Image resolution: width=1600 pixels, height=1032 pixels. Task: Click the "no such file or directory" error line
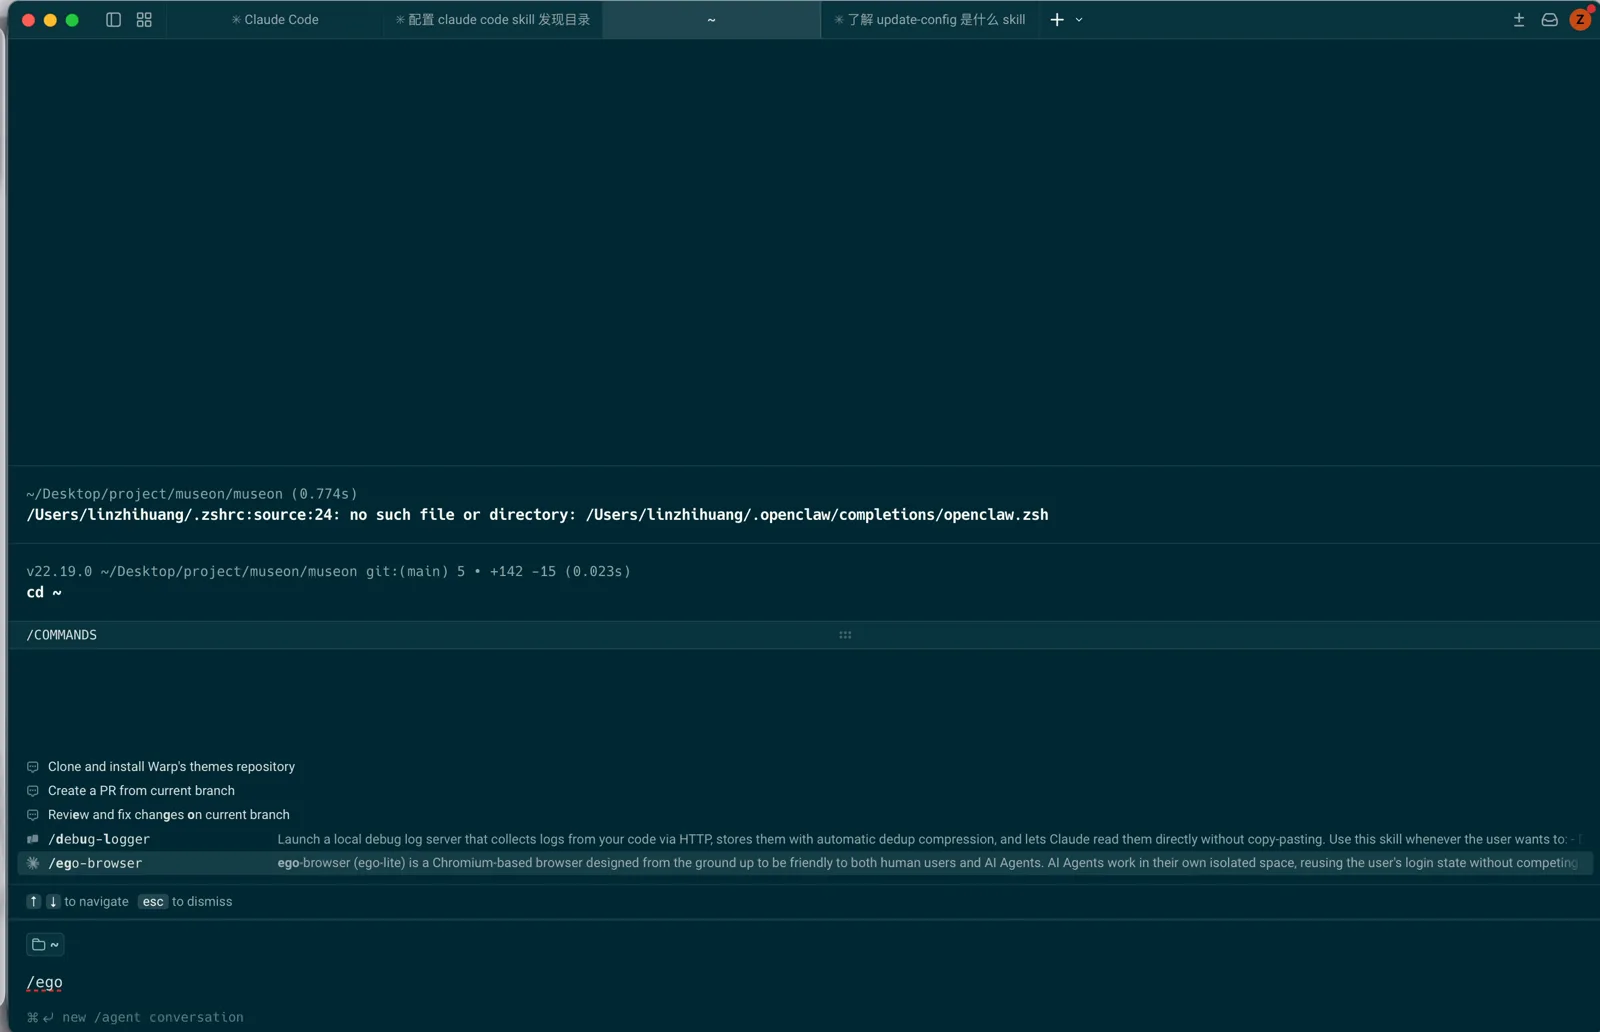pos(537,515)
